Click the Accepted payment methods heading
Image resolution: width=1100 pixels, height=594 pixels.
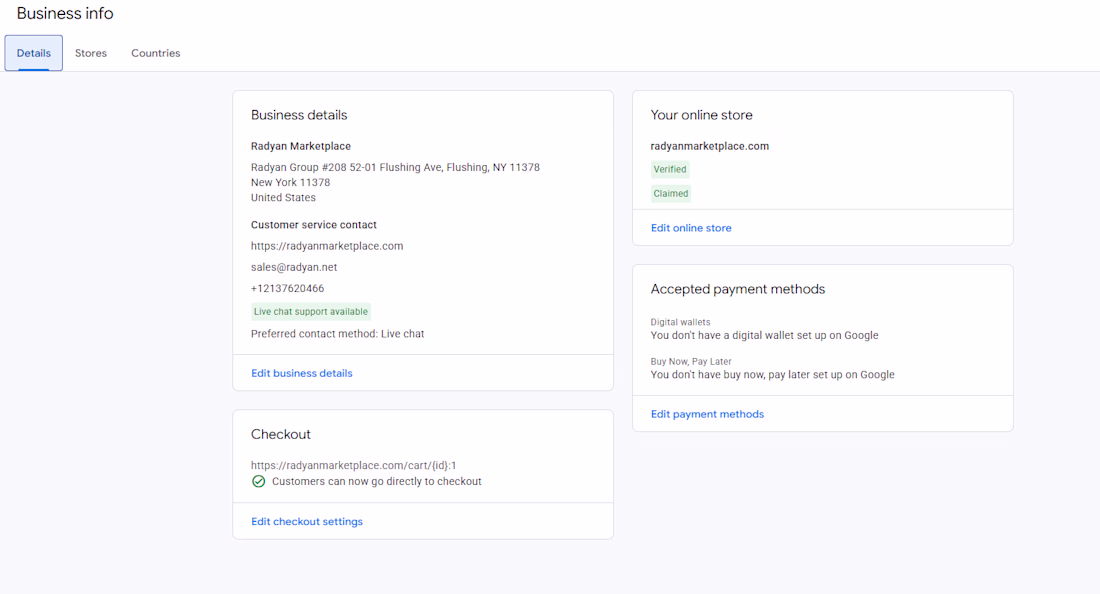pos(738,289)
